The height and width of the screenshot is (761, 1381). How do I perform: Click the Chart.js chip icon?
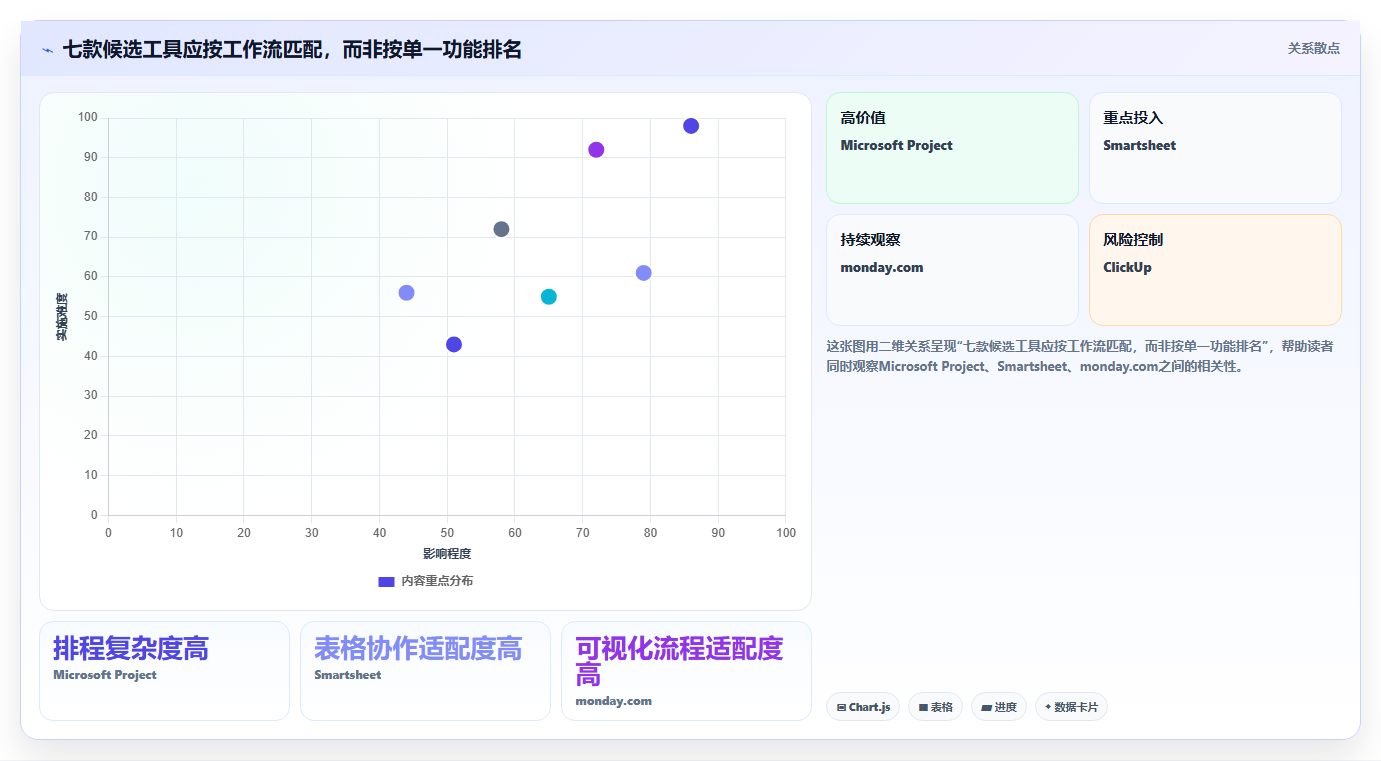click(x=841, y=707)
